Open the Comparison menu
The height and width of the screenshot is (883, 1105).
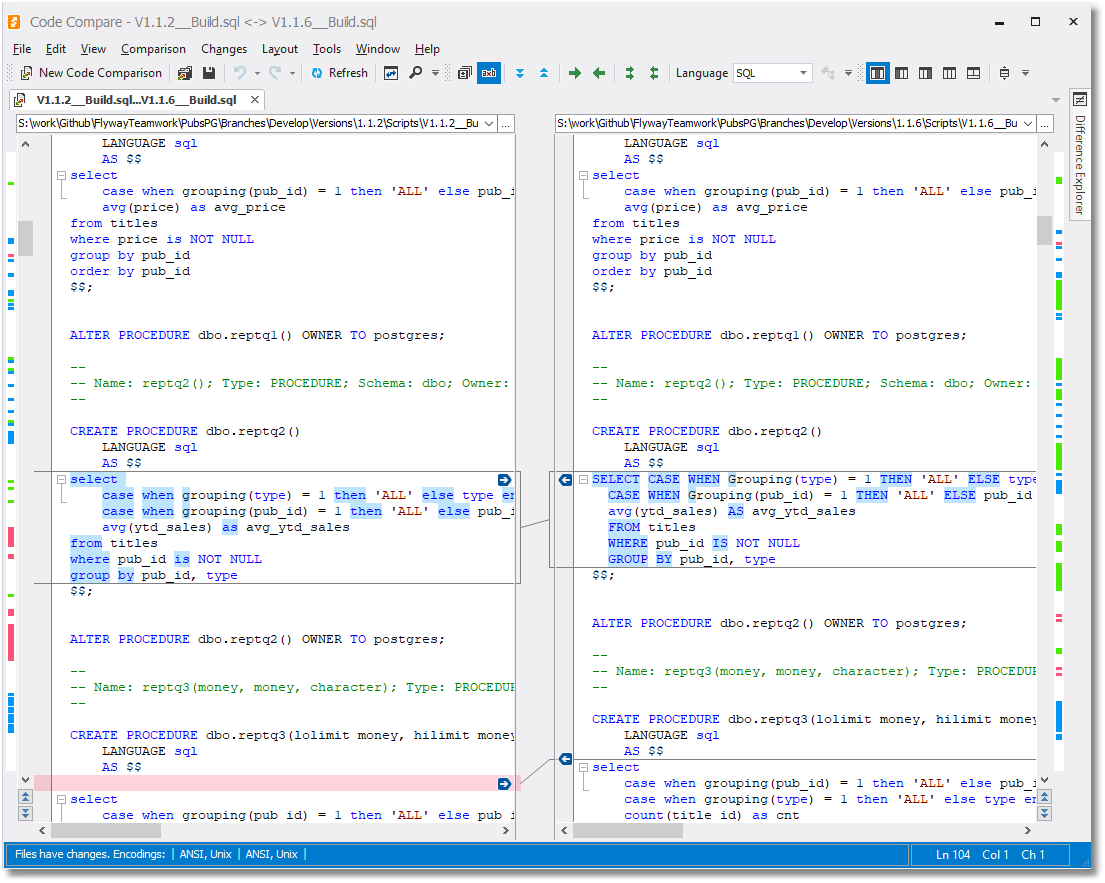(x=153, y=48)
